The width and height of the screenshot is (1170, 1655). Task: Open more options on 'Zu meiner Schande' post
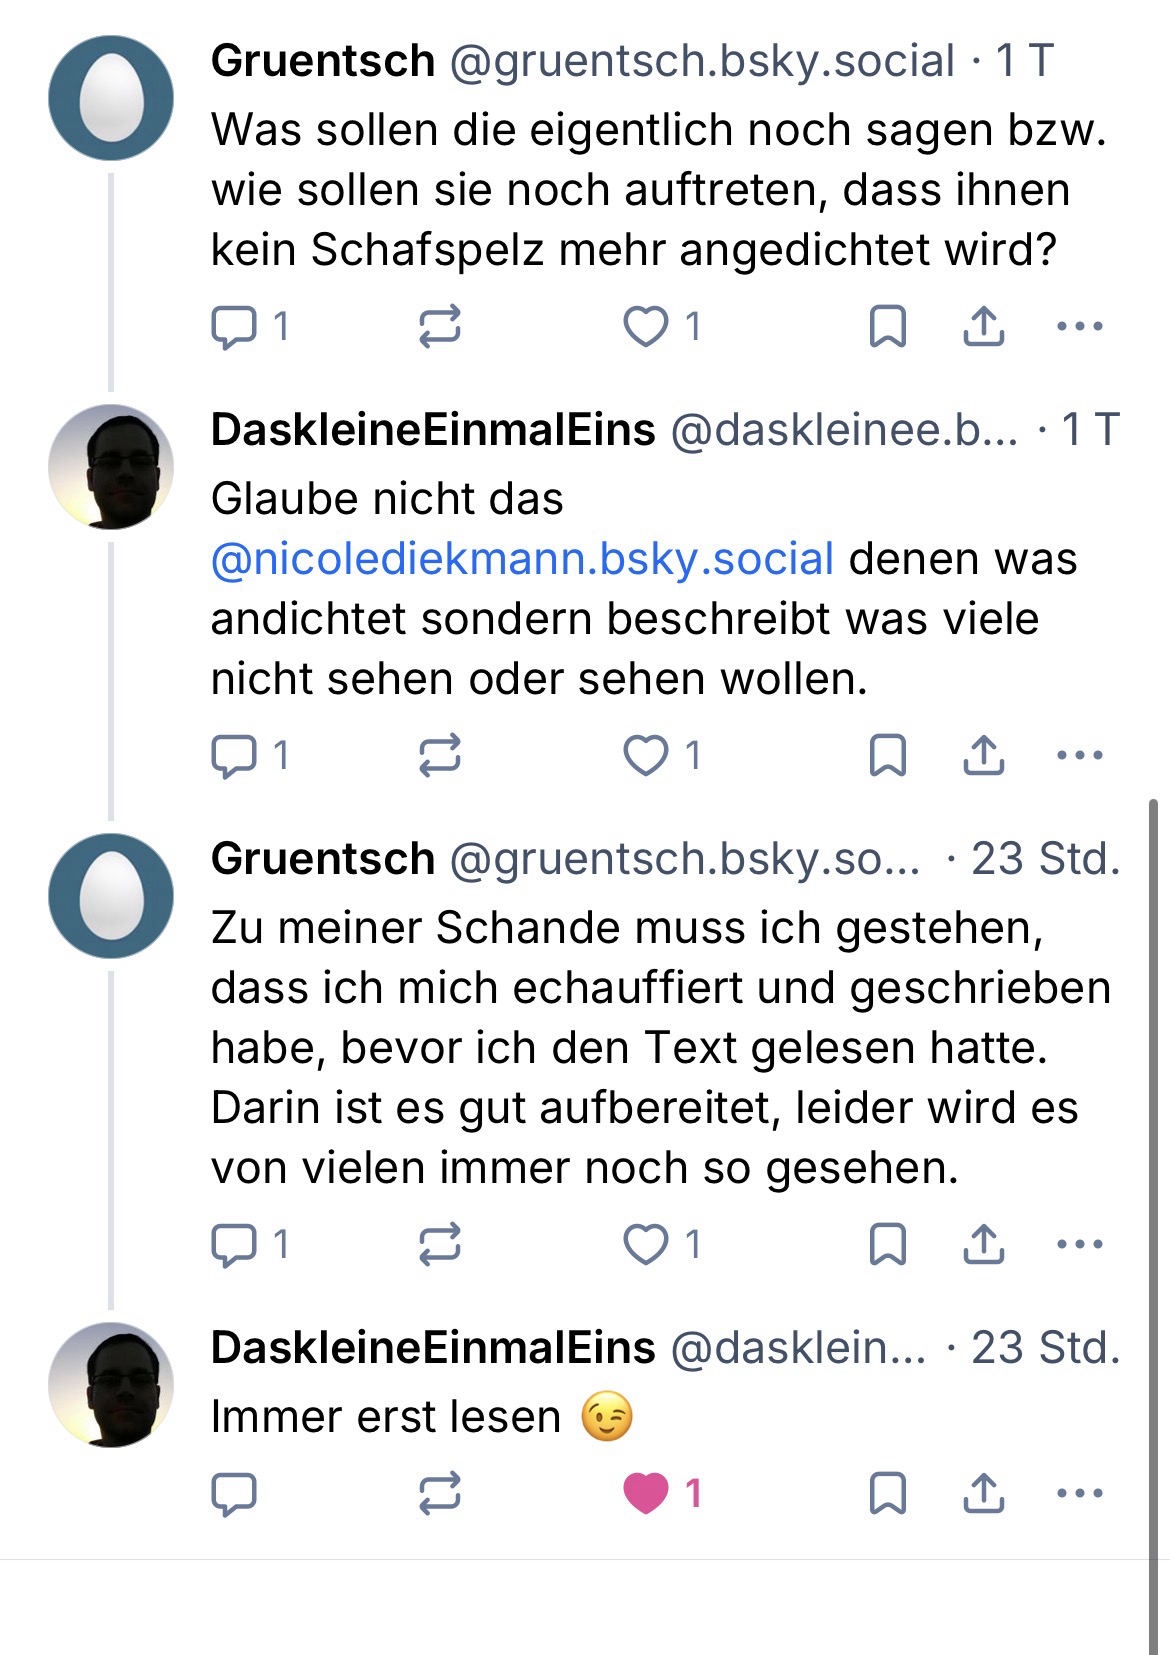[x=1079, y=1244]
